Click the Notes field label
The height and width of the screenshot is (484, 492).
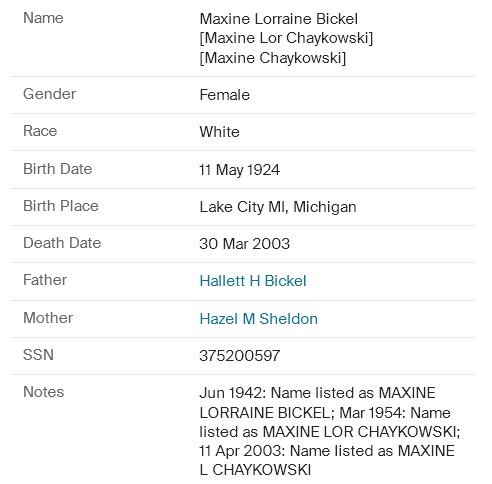click(x=43, y=392)
